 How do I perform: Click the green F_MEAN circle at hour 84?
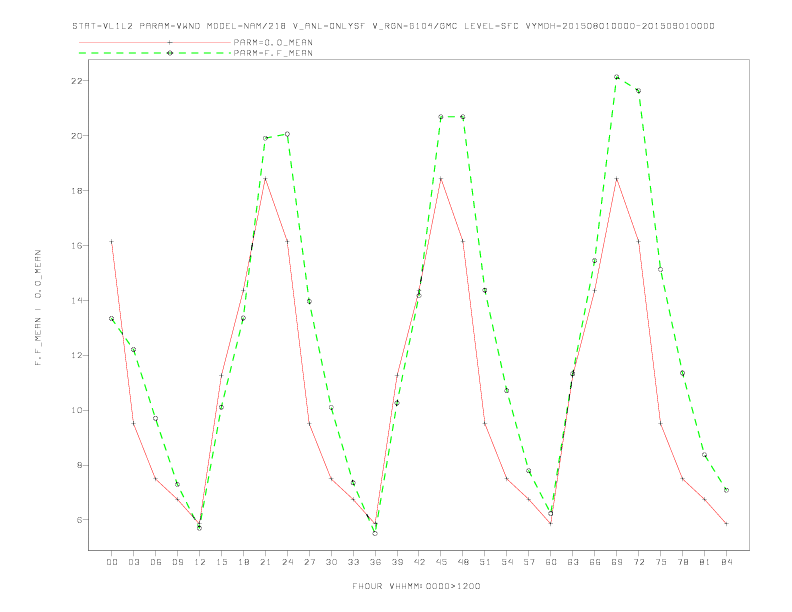[726, 490]
